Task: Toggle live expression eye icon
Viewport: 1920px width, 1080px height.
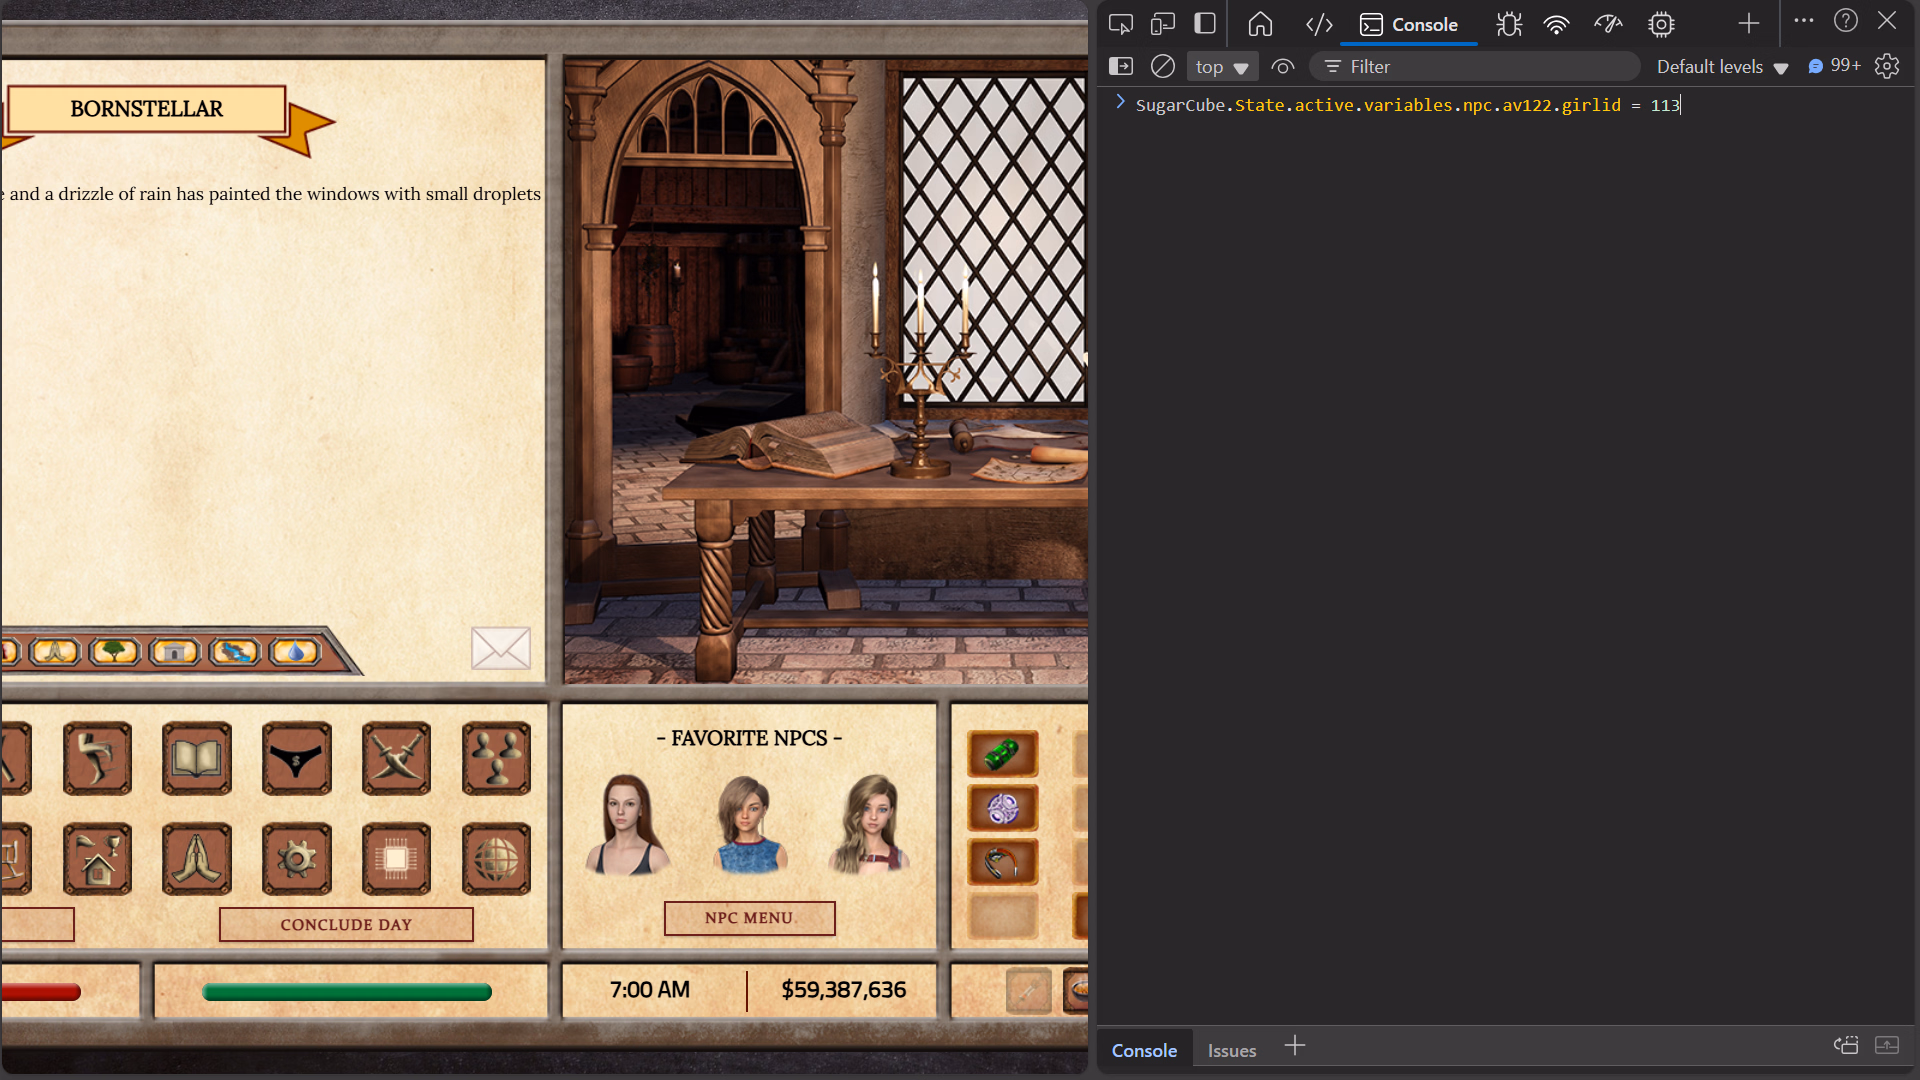Action: point(1282,67)
